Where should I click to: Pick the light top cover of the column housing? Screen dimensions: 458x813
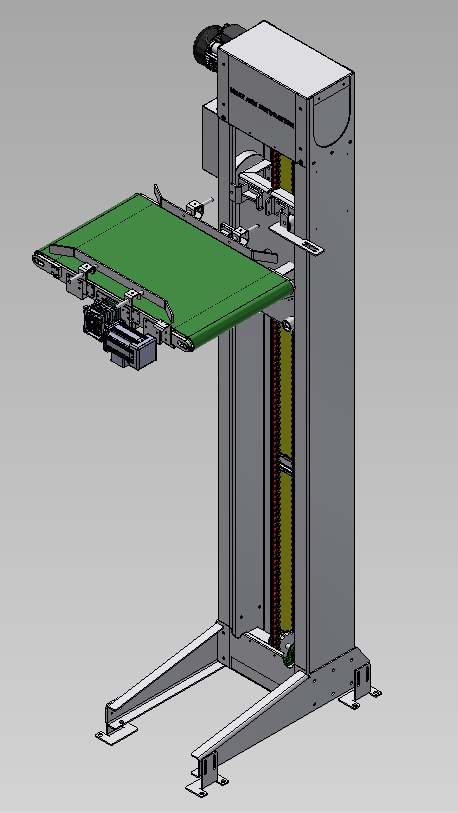[285, 58]
